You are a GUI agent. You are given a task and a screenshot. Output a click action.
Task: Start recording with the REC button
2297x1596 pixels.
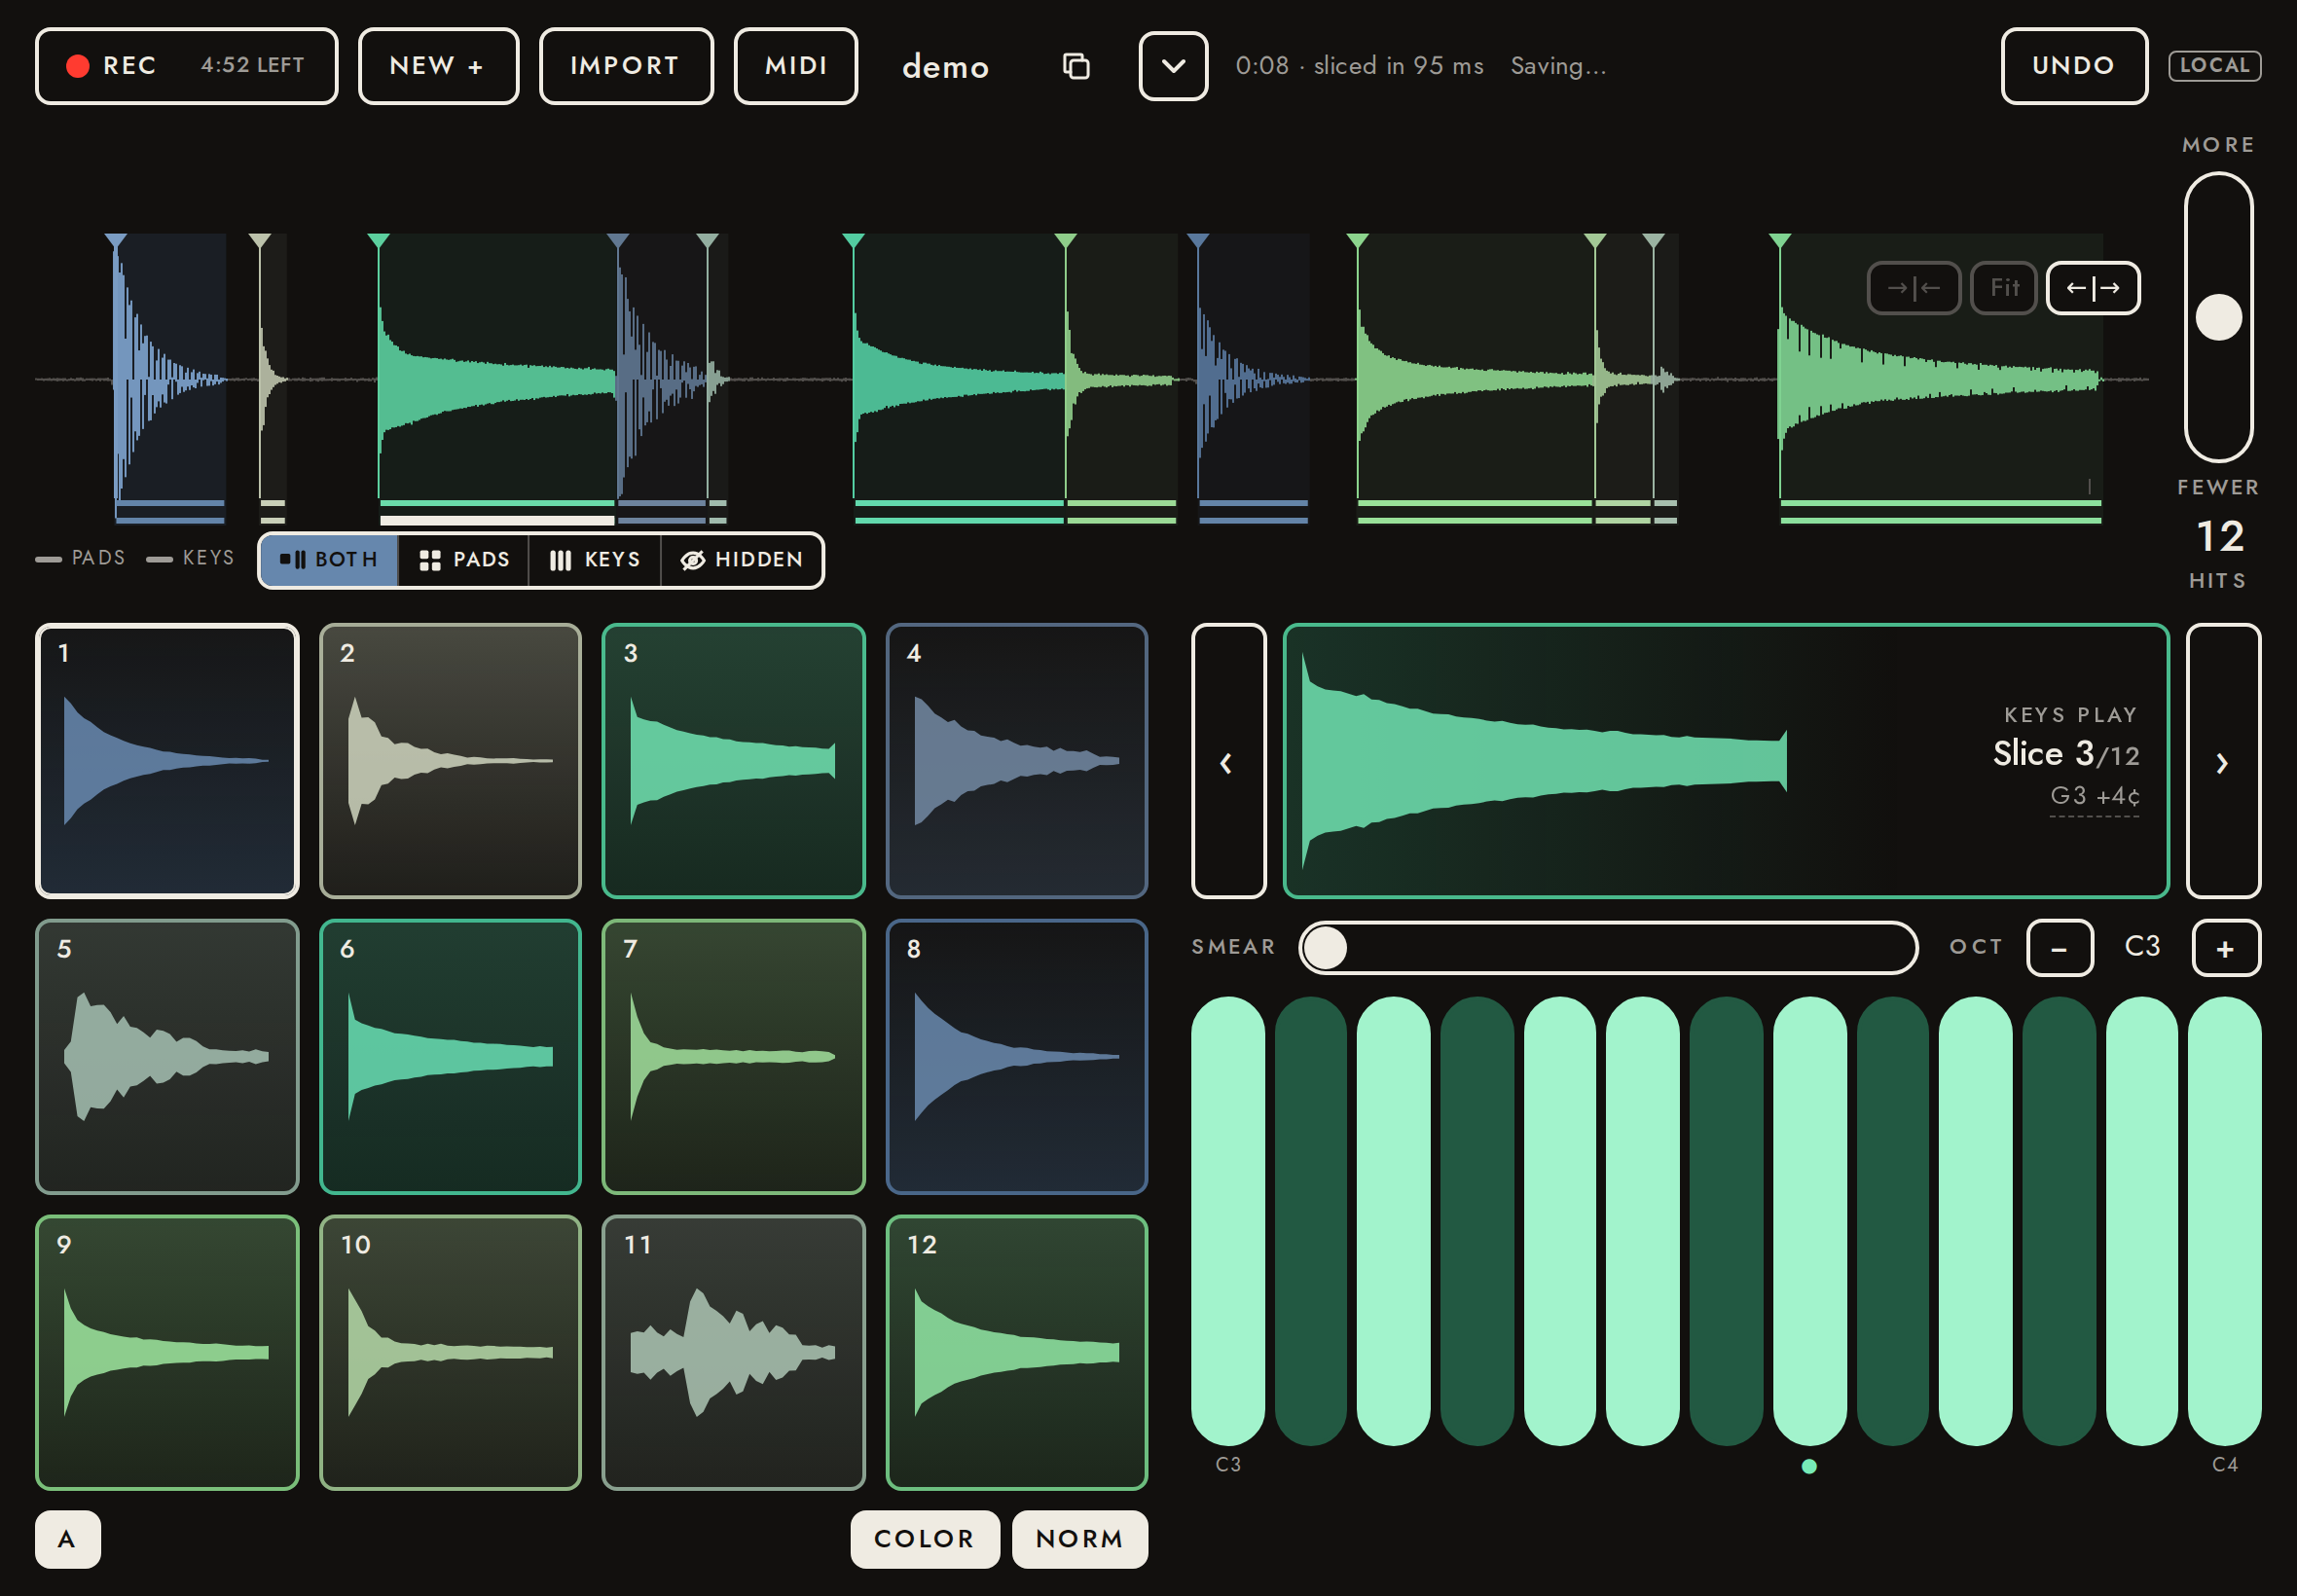click(186, 66)
